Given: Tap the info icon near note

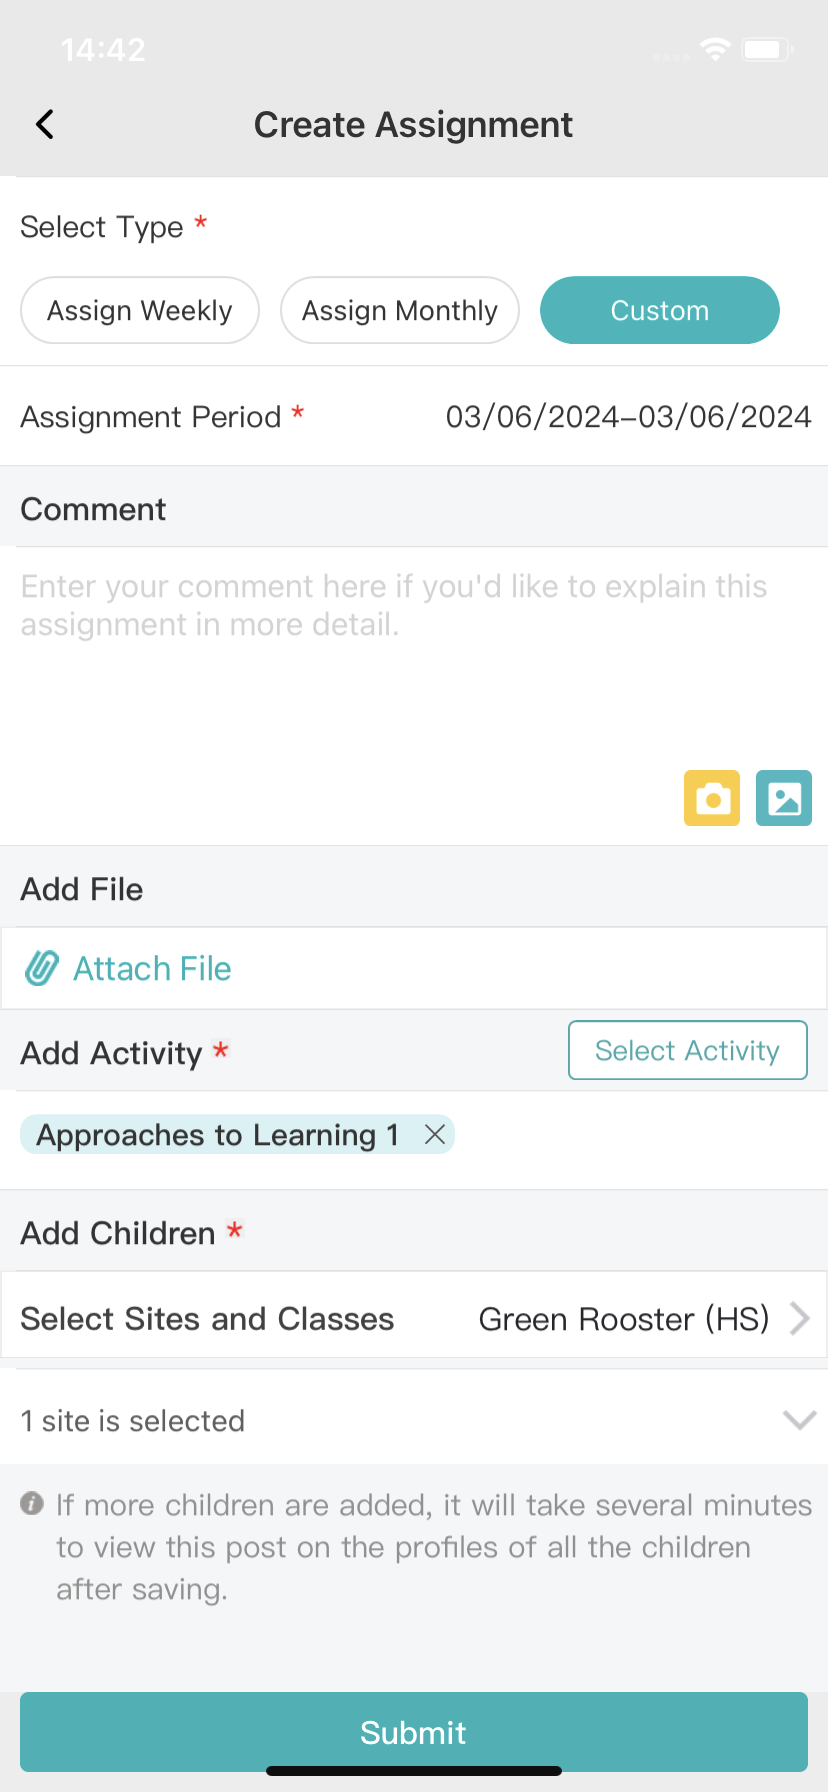Looking at the screenshot, I should point(32,1503).
